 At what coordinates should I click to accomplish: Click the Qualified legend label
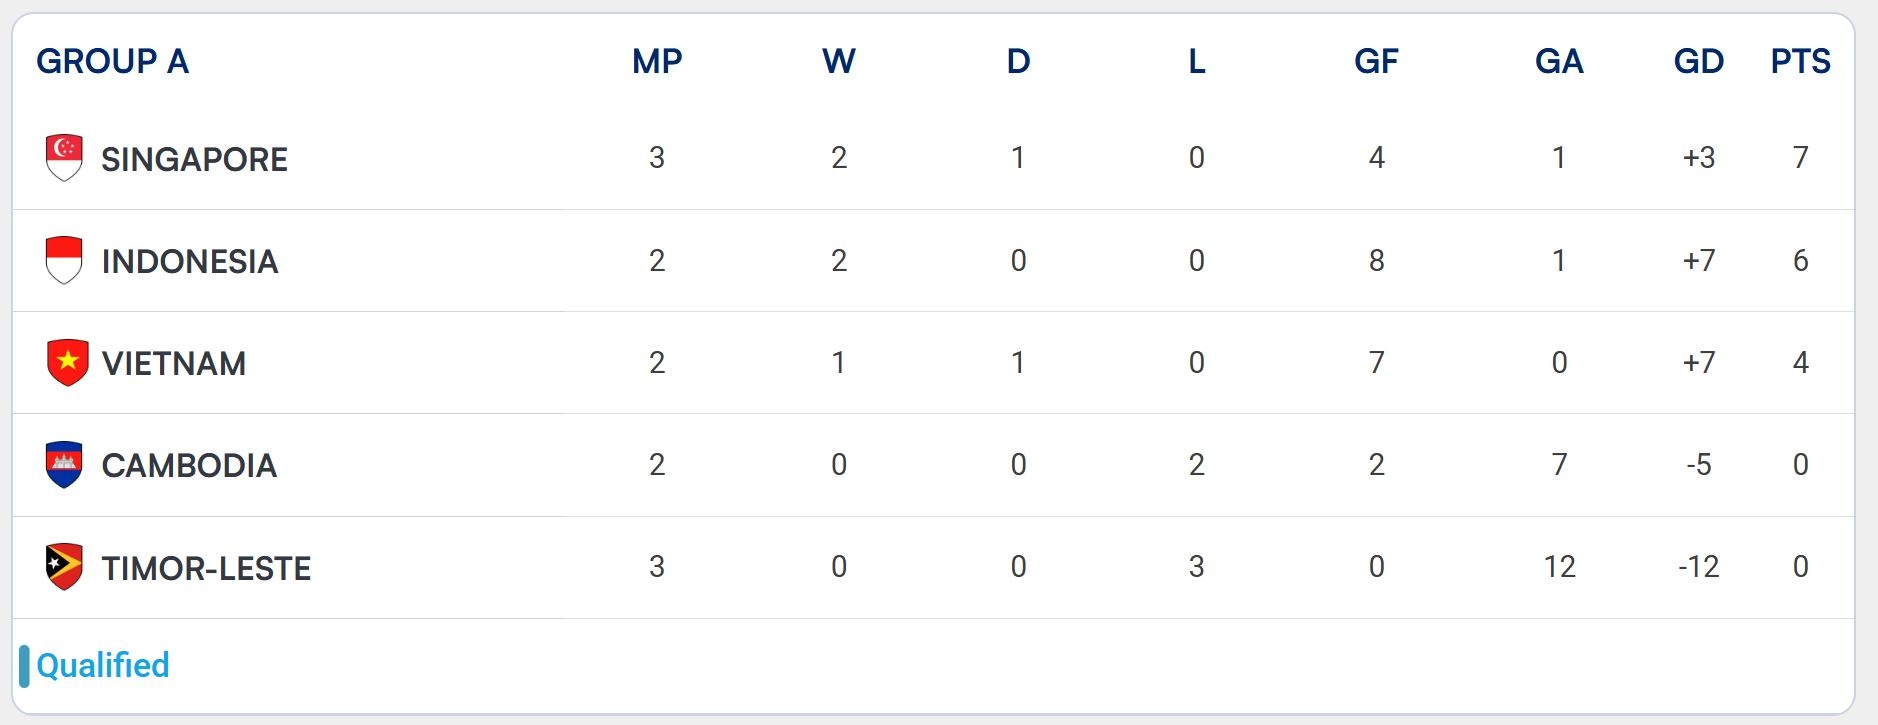pos(103,665)
